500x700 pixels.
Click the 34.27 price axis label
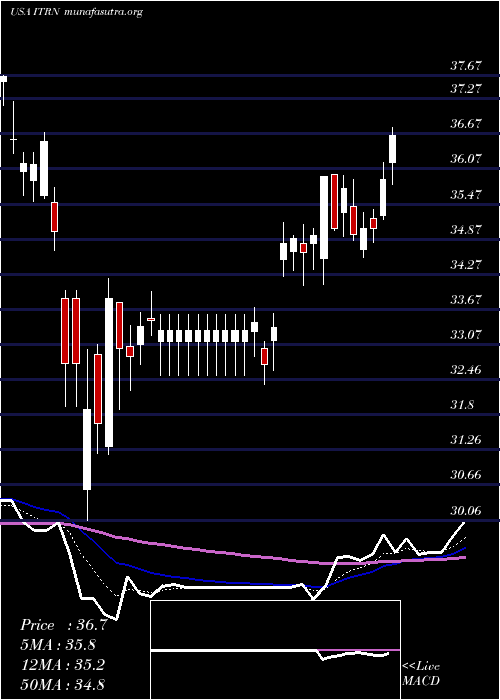click(x=466, y=264)
